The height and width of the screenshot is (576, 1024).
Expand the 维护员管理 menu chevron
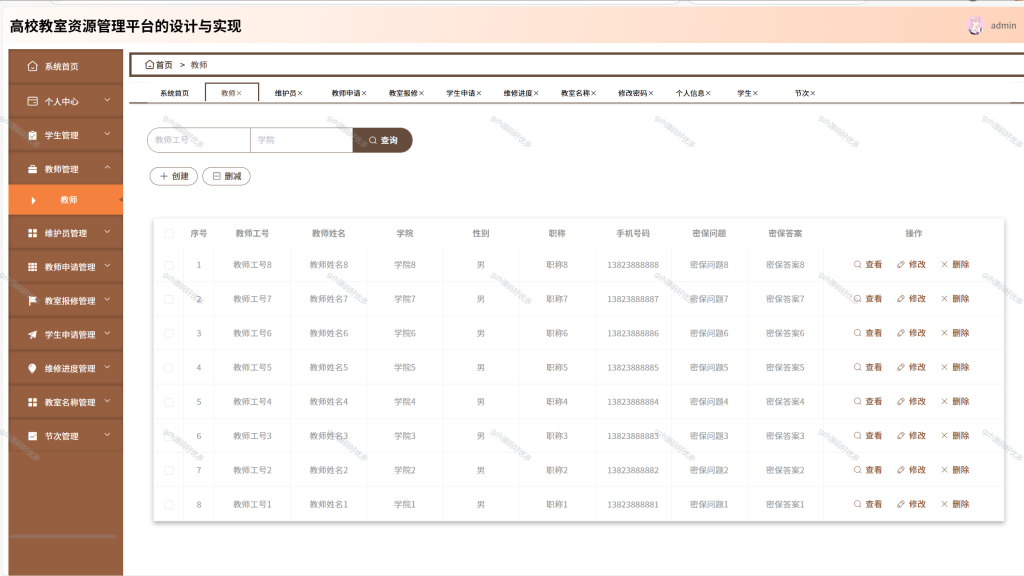(107, 232)
